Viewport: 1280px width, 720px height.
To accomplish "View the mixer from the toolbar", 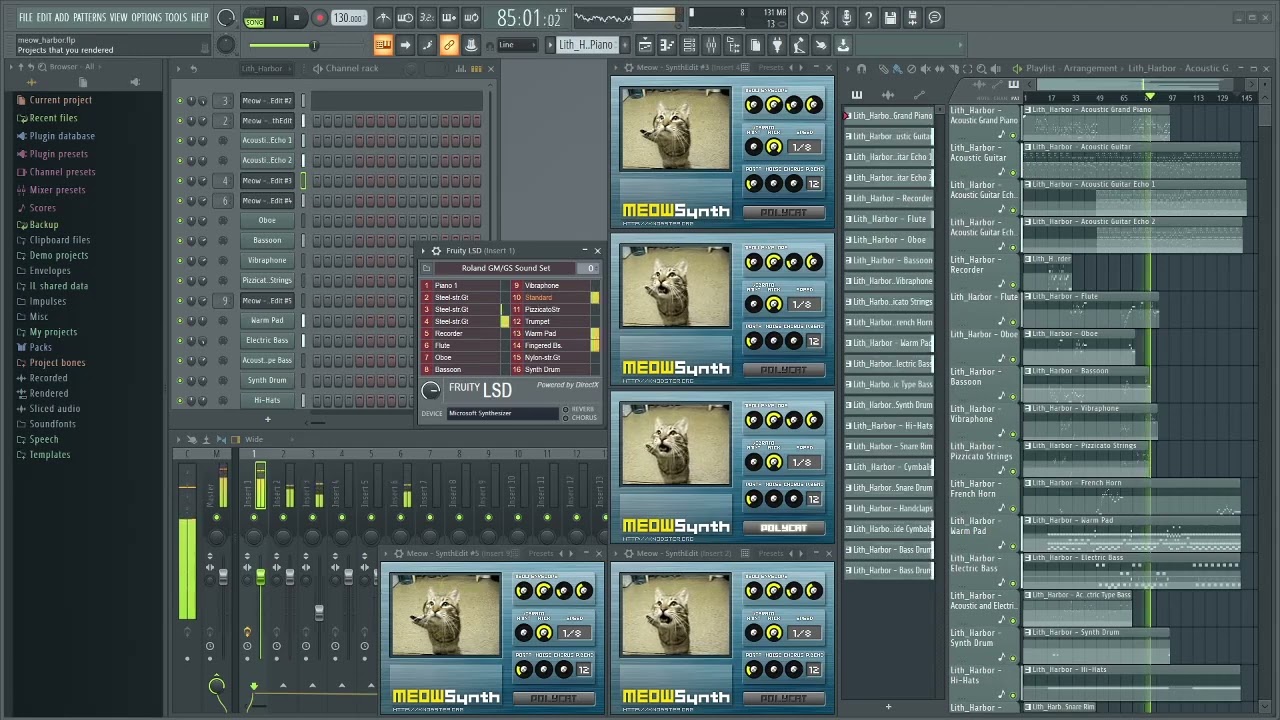I will click(x=711, y=45).
